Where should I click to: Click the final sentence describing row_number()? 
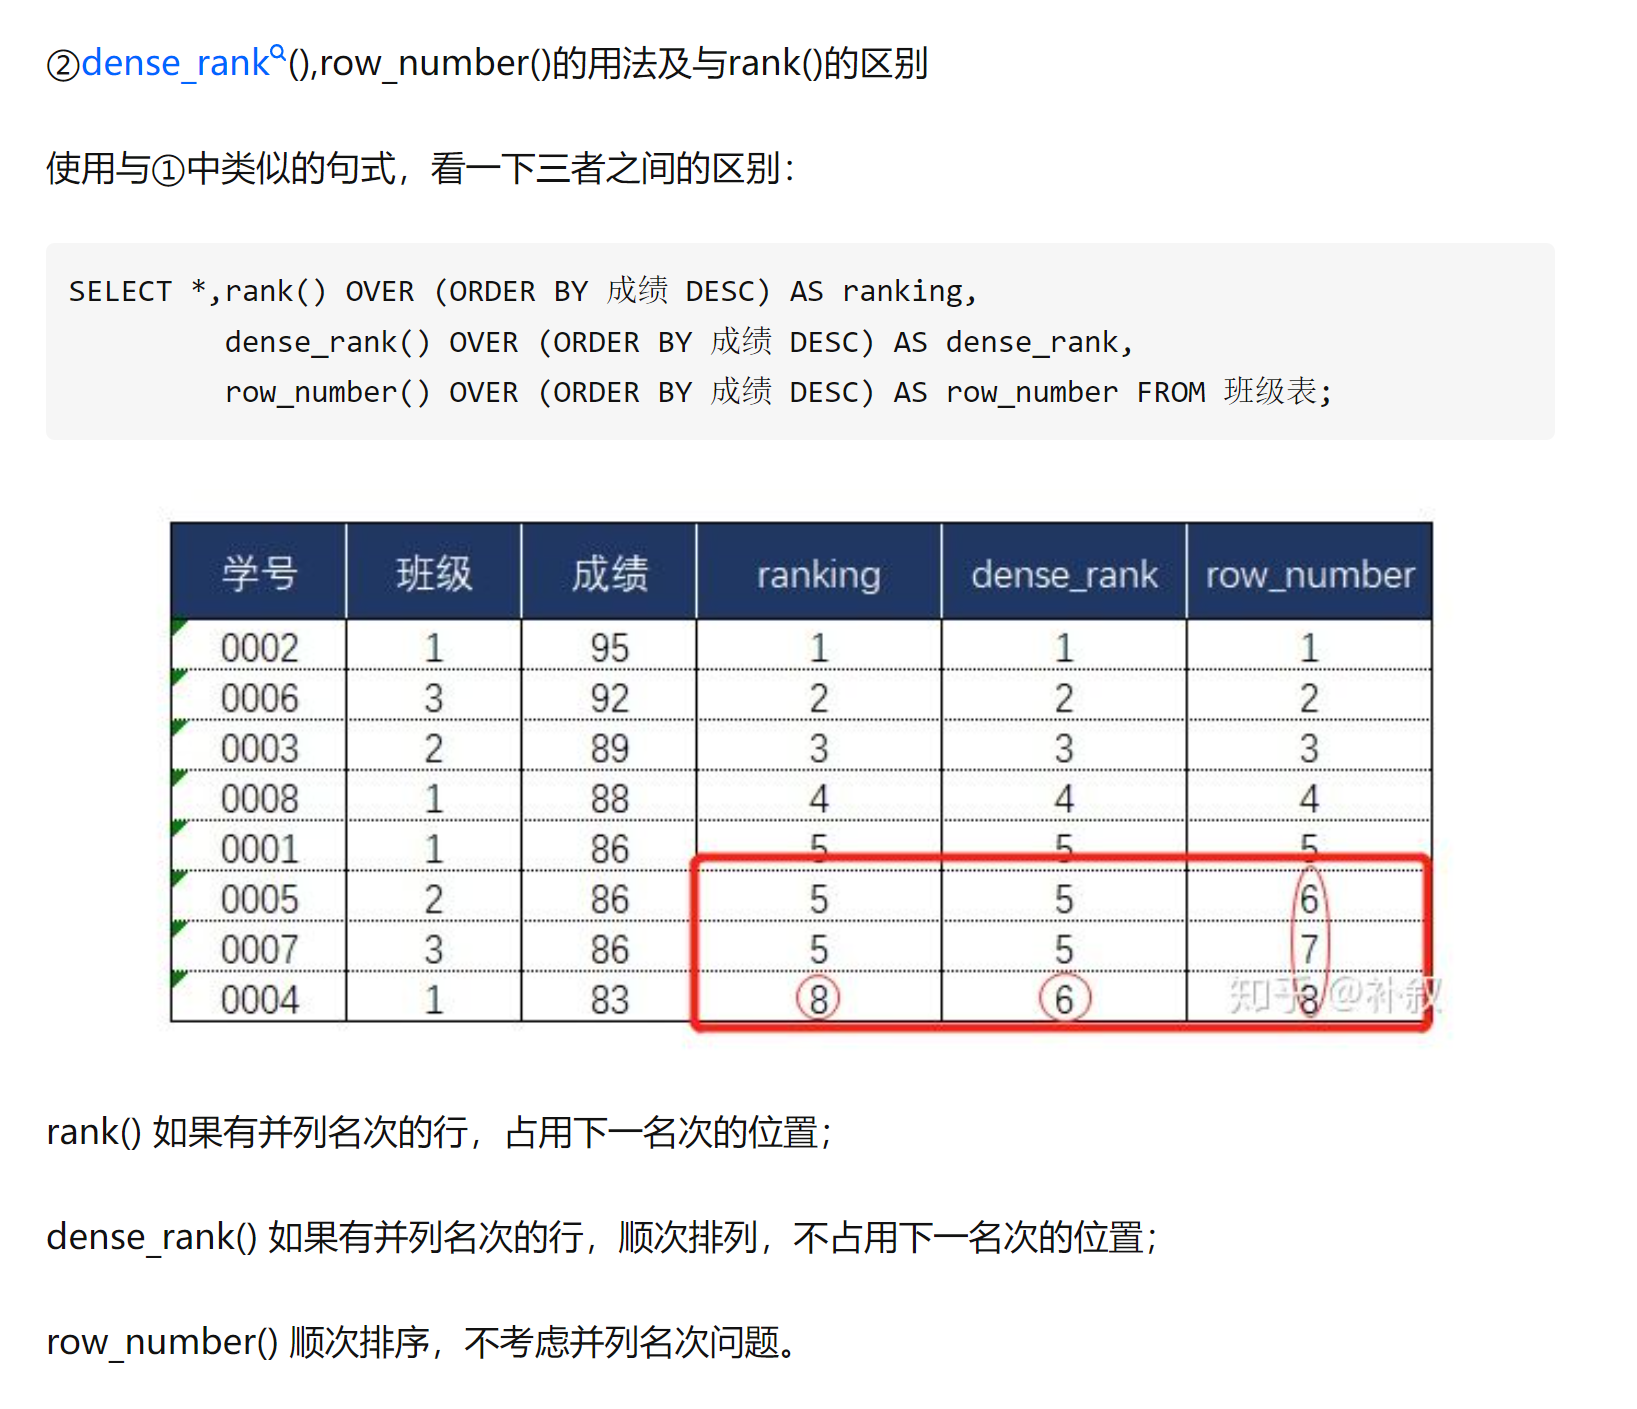(422, 1342)
